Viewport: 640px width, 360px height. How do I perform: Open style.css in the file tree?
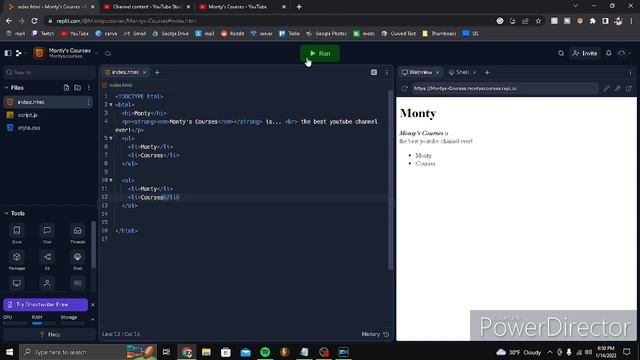click(x=48, y=128)
